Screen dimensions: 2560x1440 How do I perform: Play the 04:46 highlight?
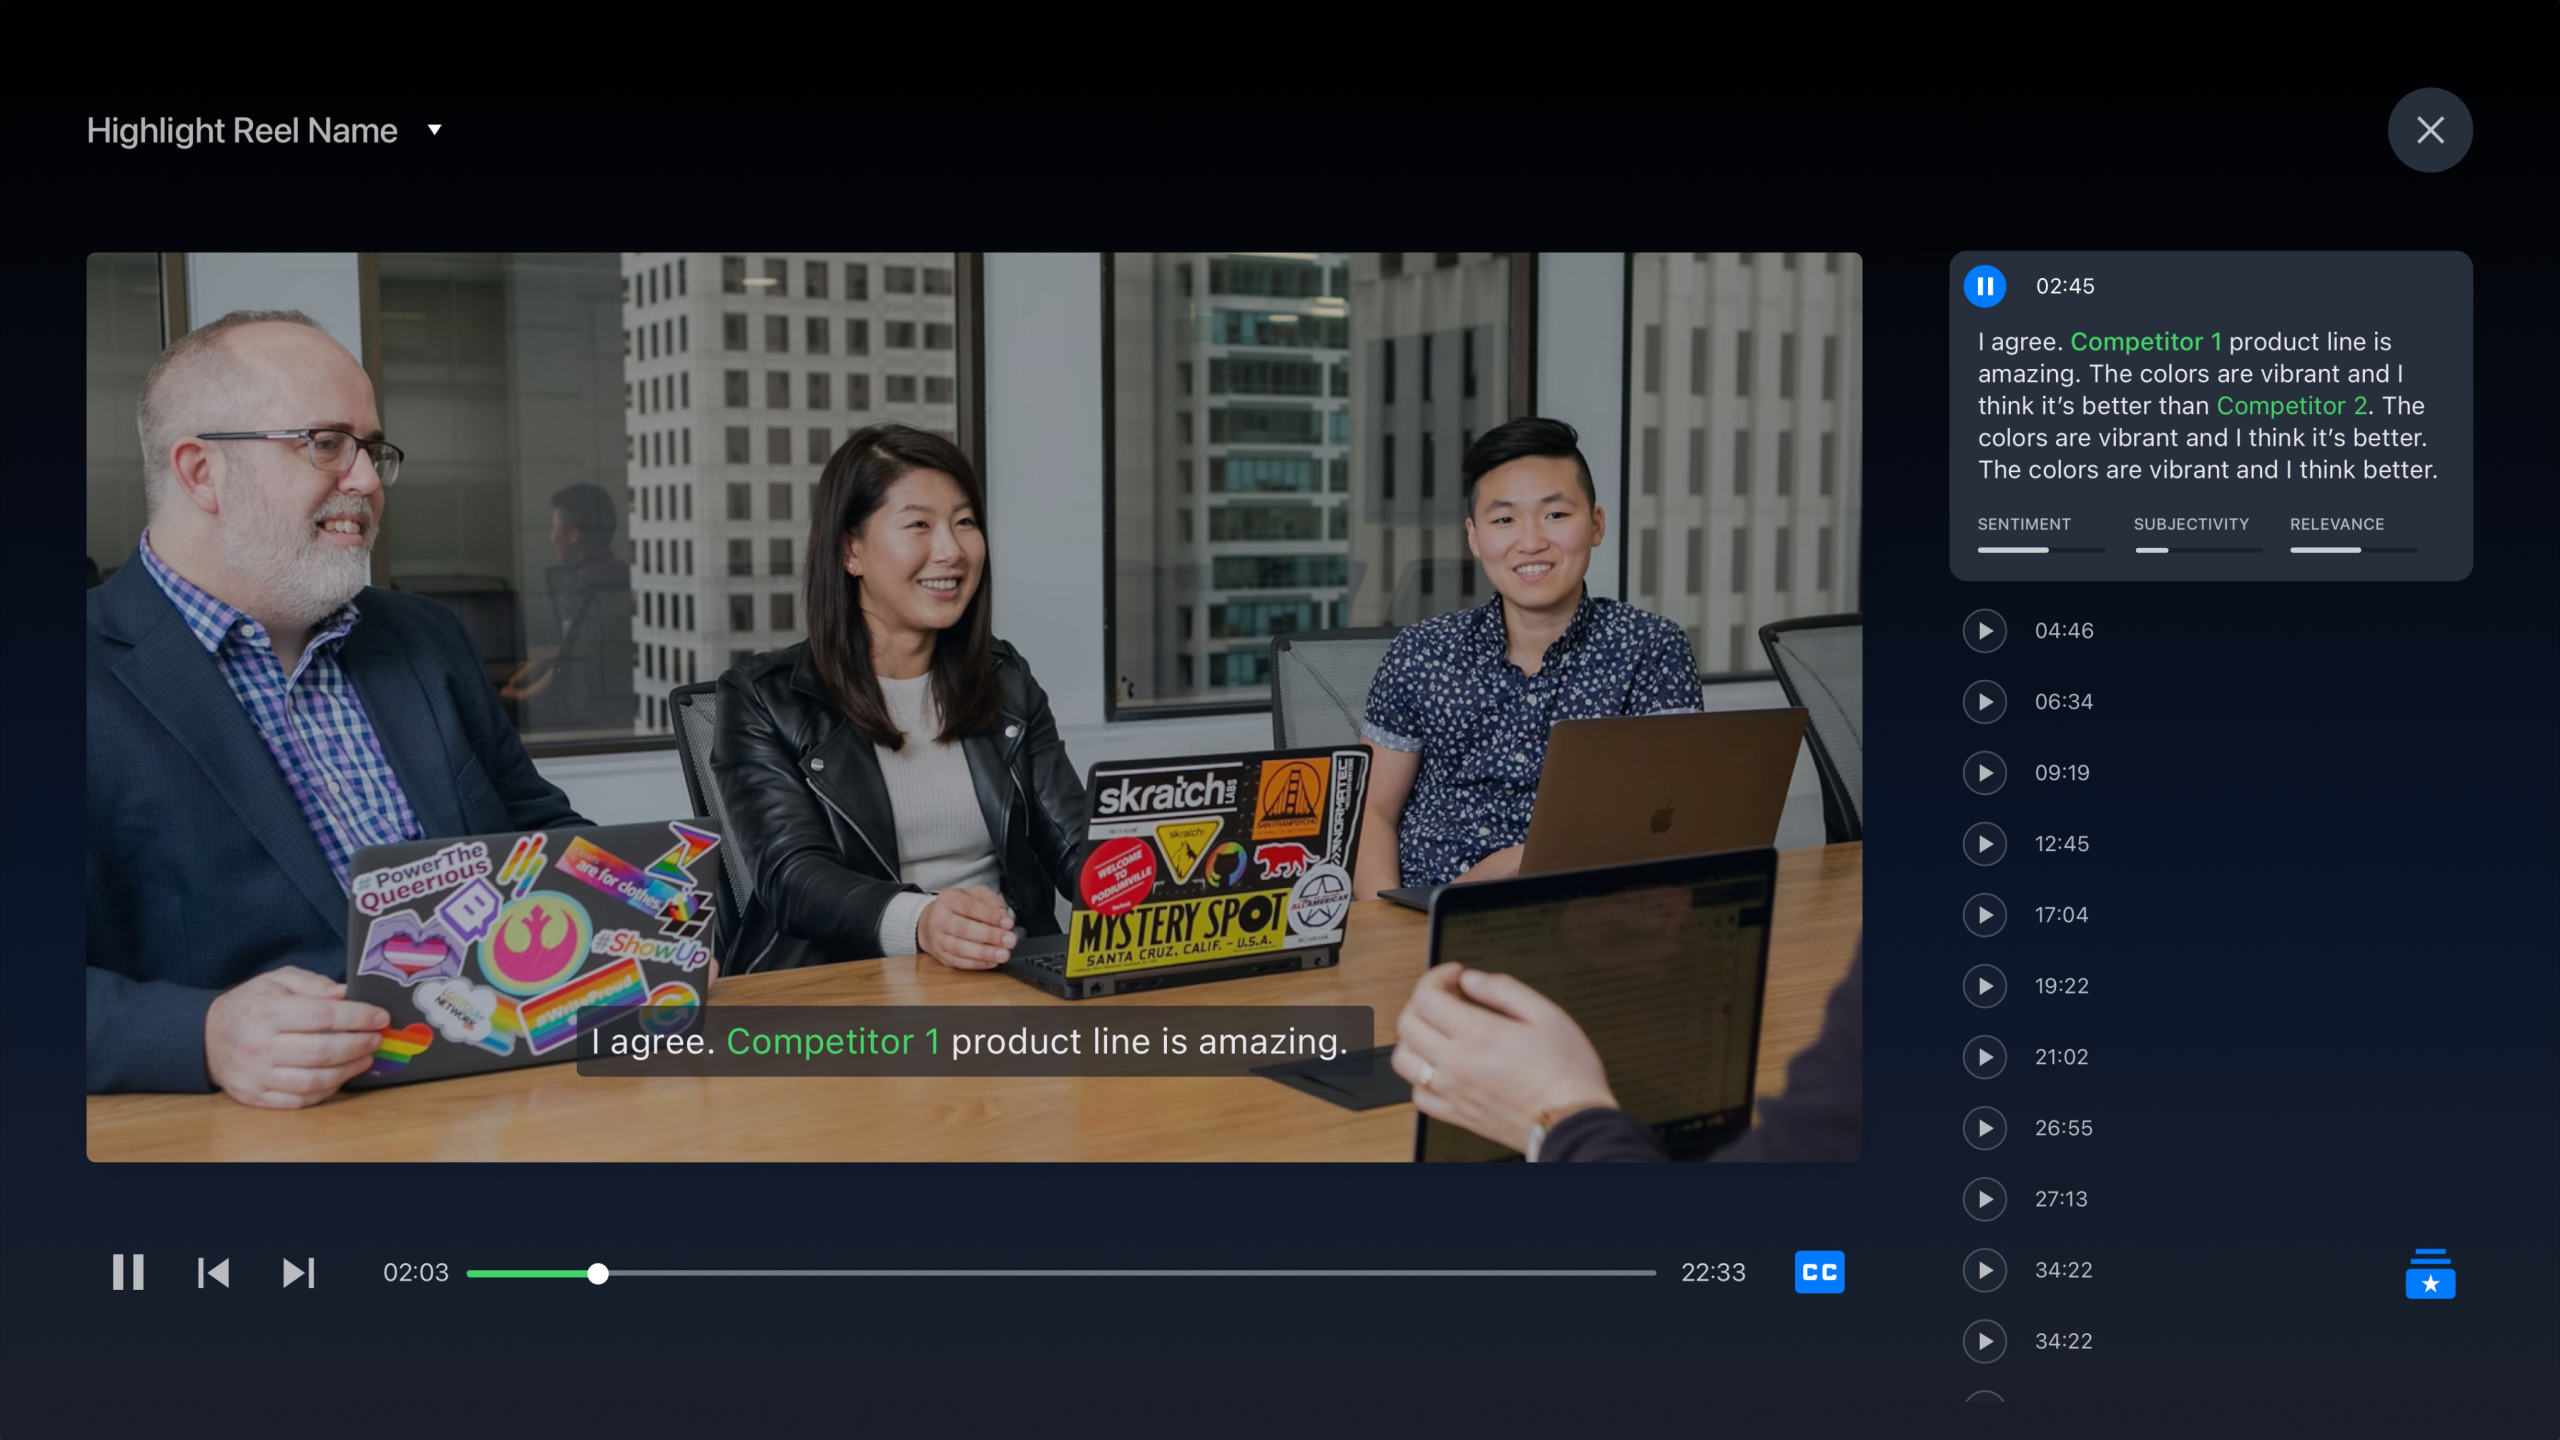click(x=1985, y=631)
